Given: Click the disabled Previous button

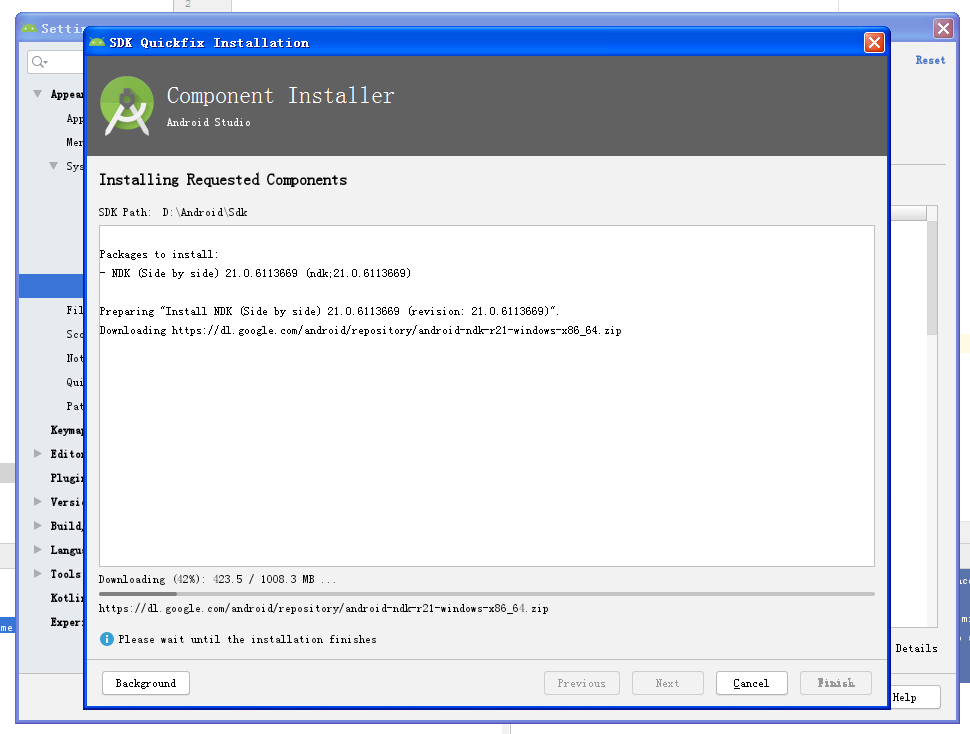Looking at the screenshot, I should (582, 683).
